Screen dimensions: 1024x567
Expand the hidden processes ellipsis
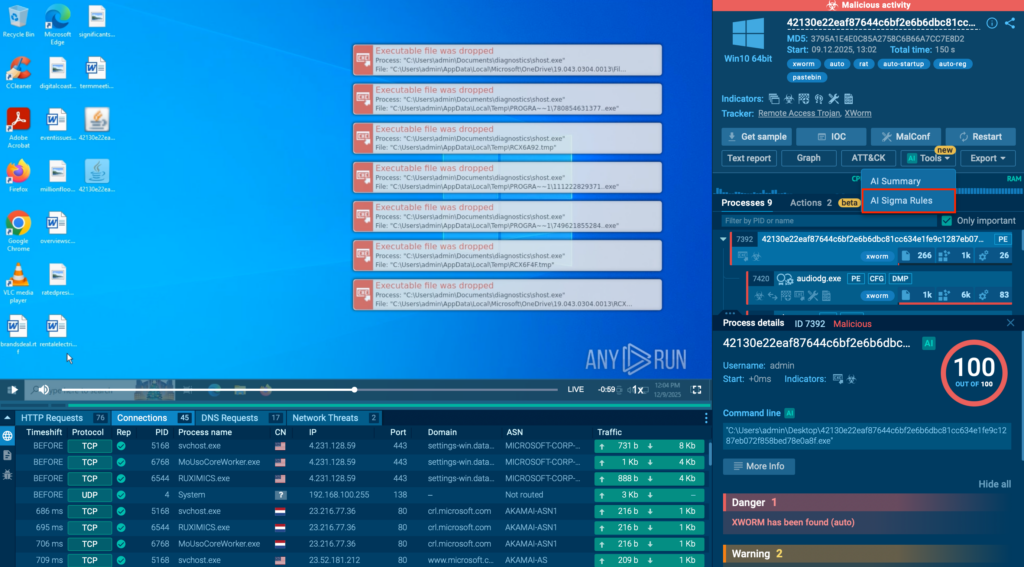pyautogui.click(x=729, y=313)
